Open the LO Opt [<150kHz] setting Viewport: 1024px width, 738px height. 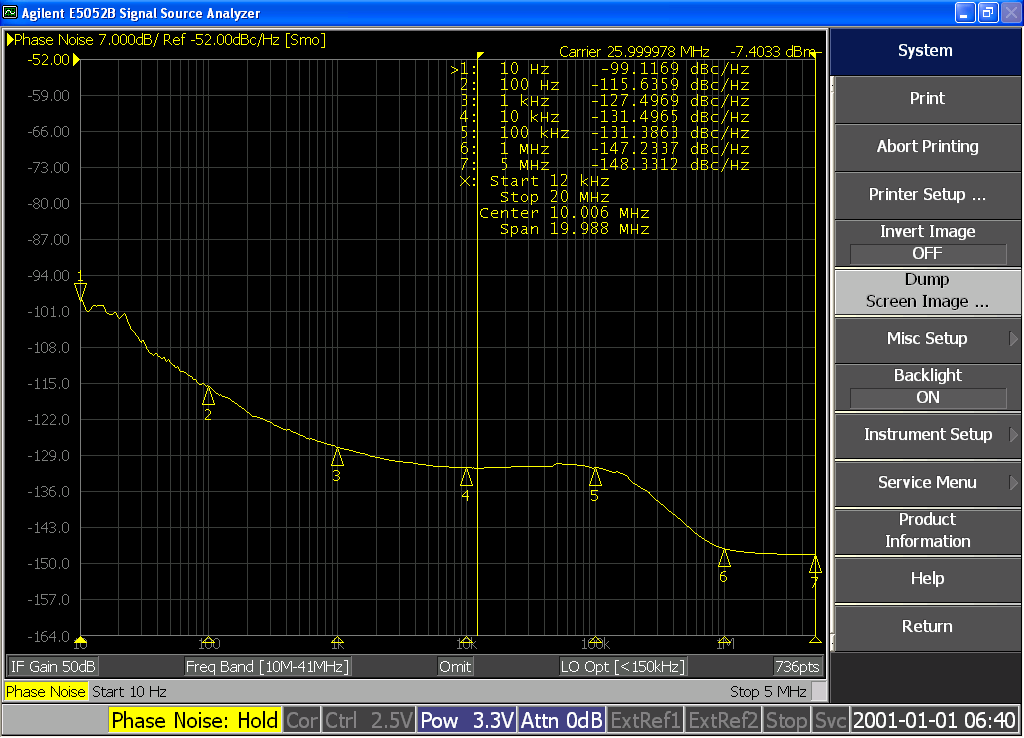[x=622, y=666]
